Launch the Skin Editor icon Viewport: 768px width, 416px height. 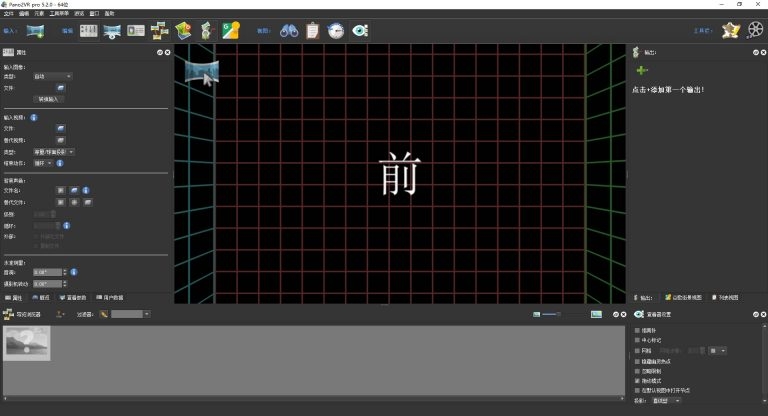pyautogui.click(x=731, y=31)
